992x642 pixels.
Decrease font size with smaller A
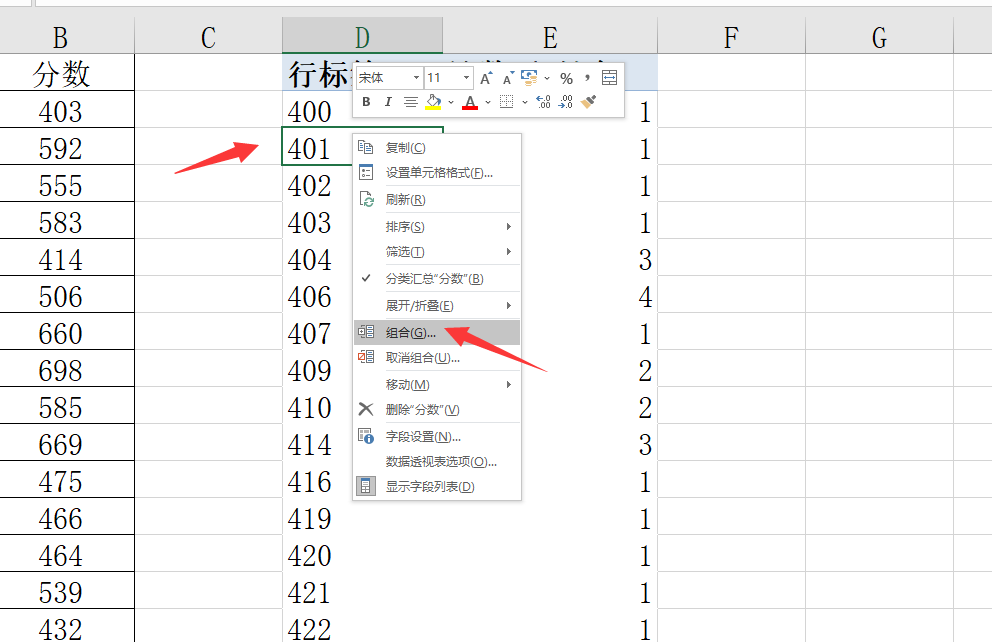pyautogui.click(x=507, y=78)
